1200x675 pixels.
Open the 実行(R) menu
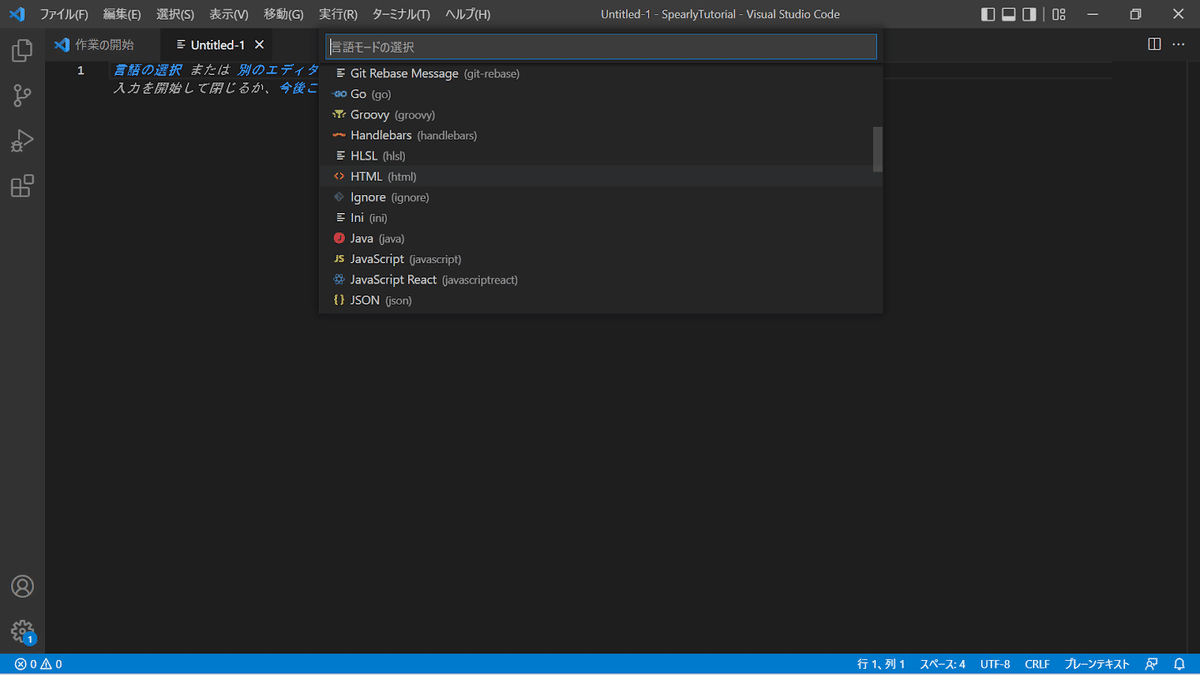pyautogui.click(x=338, y=14)
